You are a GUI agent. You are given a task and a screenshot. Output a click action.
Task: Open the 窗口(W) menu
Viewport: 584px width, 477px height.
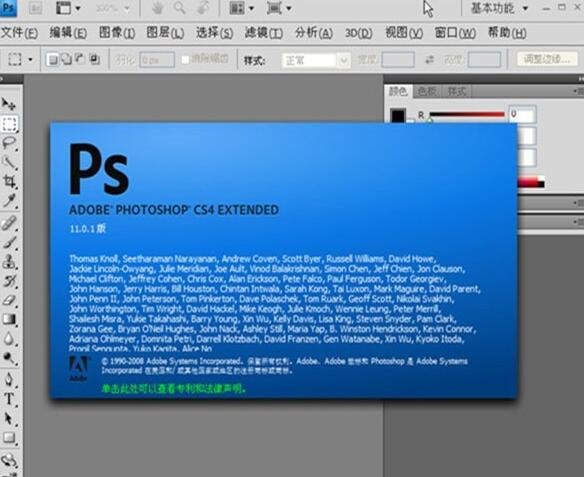pos(455,33)
